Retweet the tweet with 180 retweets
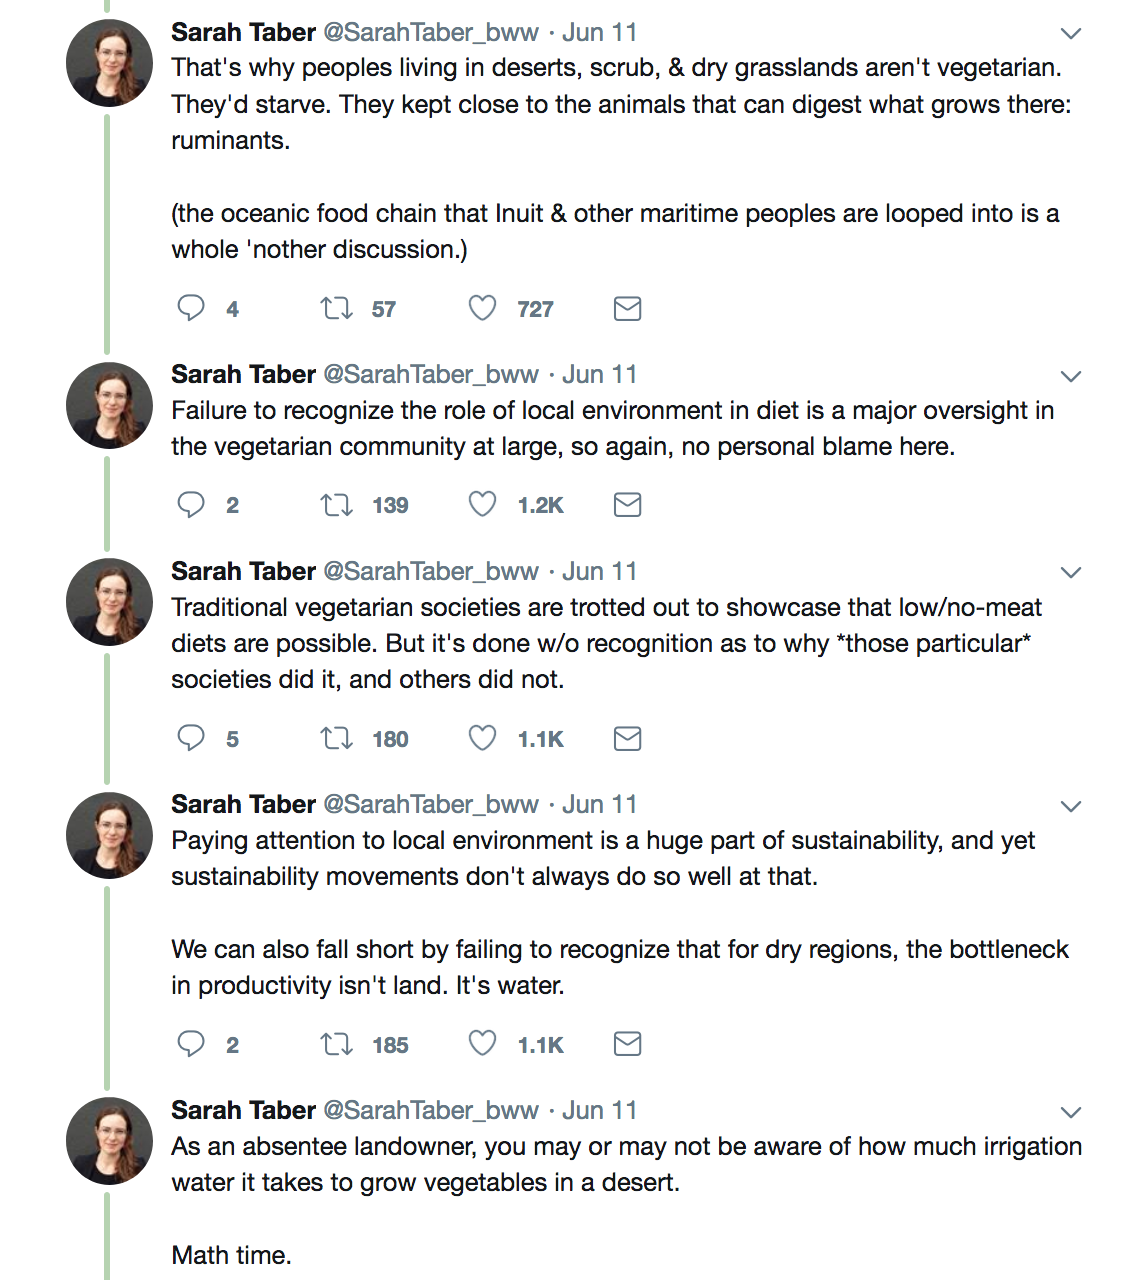1148x1280 pixels. [x=336, y=738]
